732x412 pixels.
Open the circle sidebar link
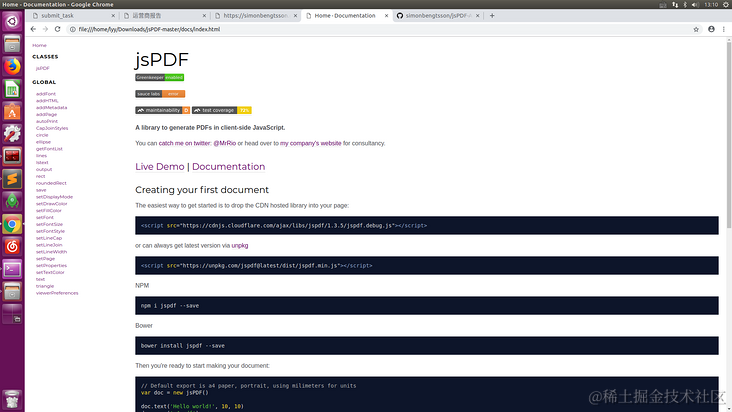coord(42,135)
